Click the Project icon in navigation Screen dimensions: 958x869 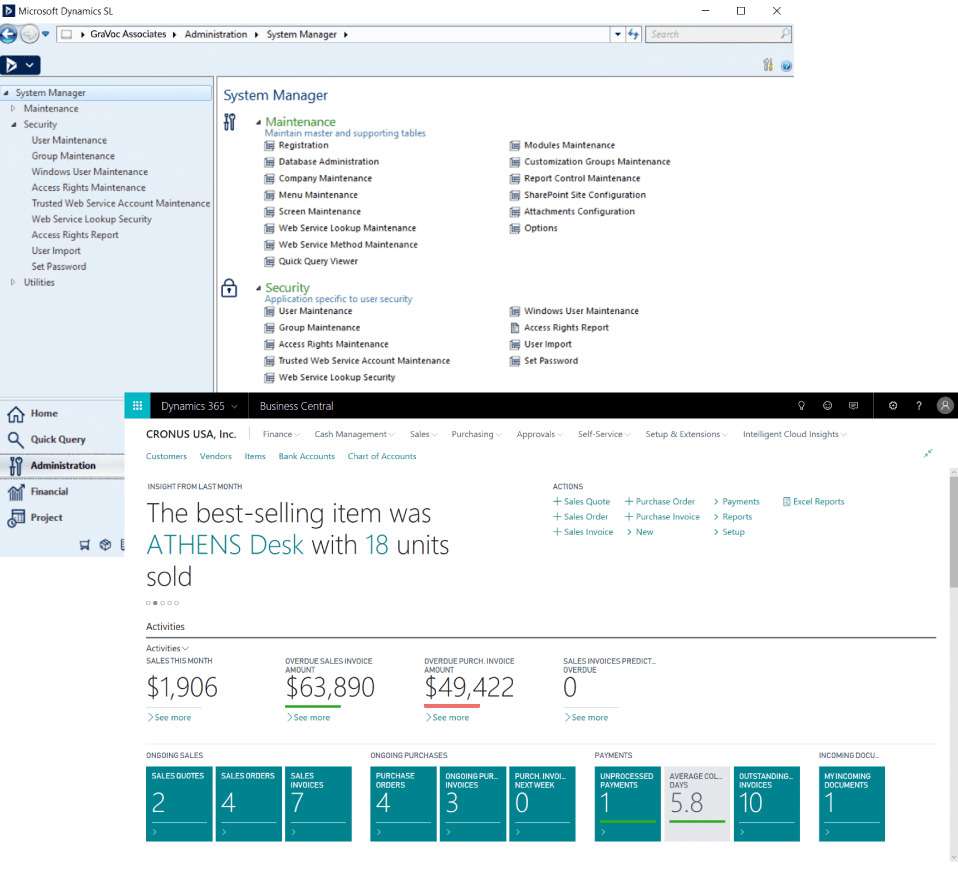(15, 518)
